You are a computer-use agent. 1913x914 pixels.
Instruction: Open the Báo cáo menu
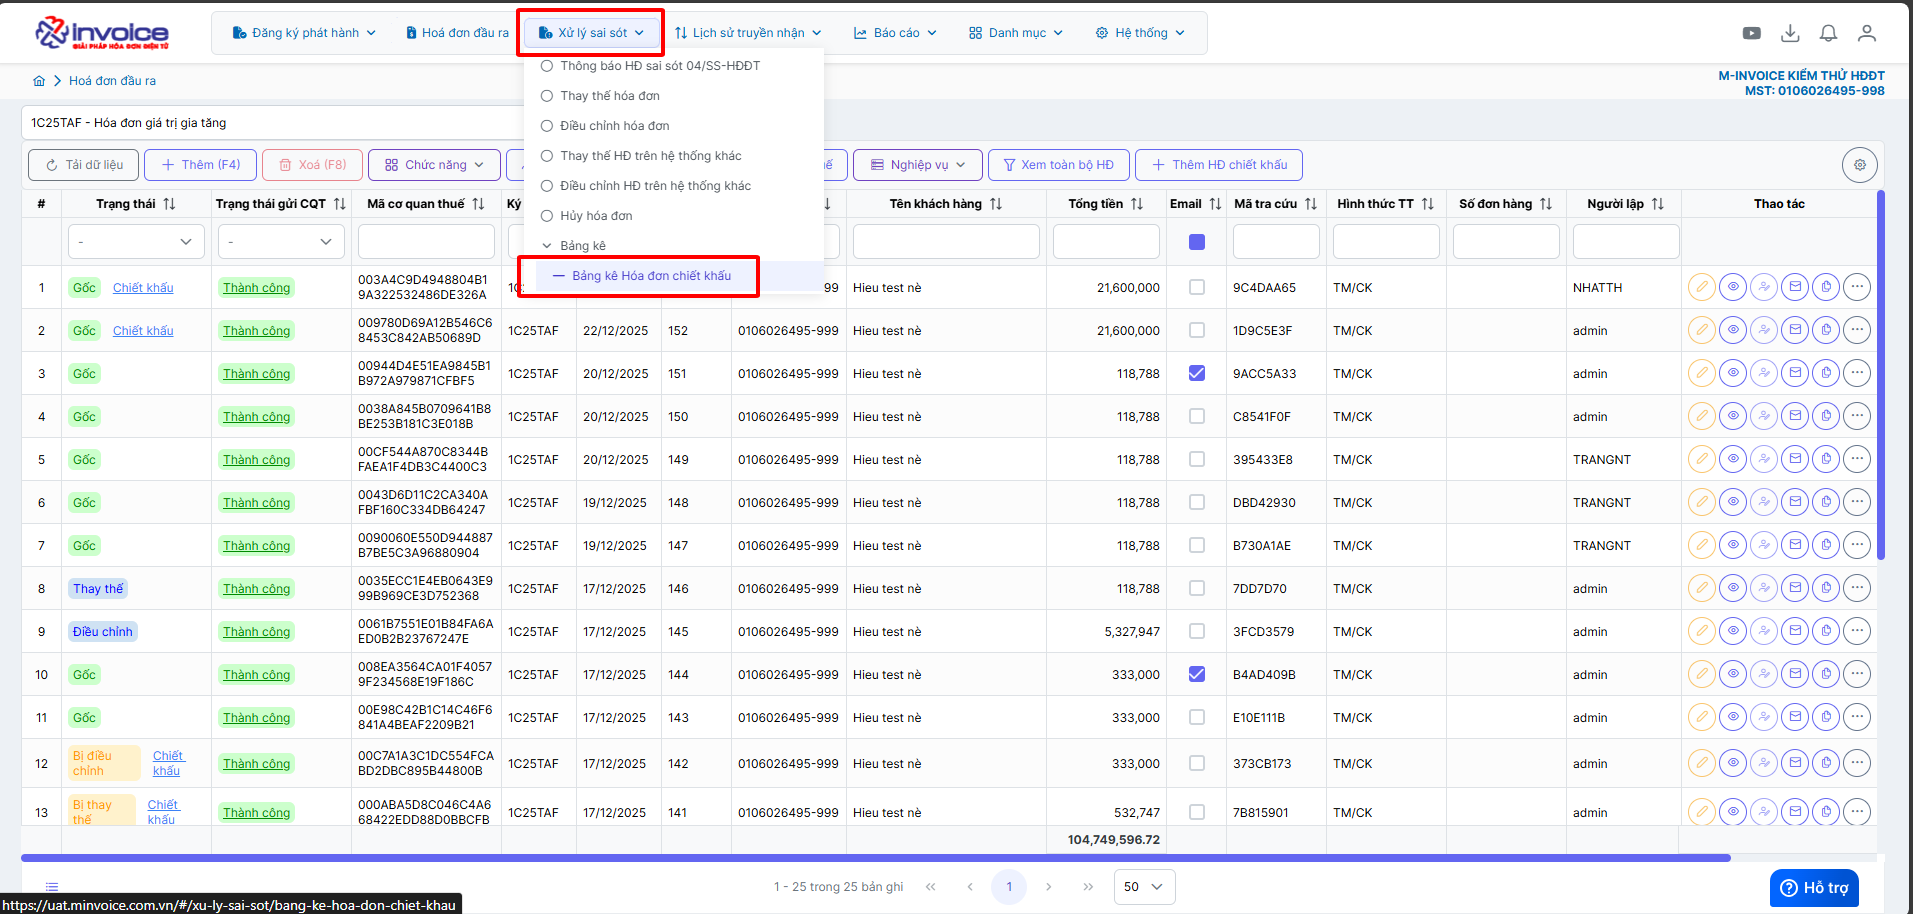tap(895, 33)
